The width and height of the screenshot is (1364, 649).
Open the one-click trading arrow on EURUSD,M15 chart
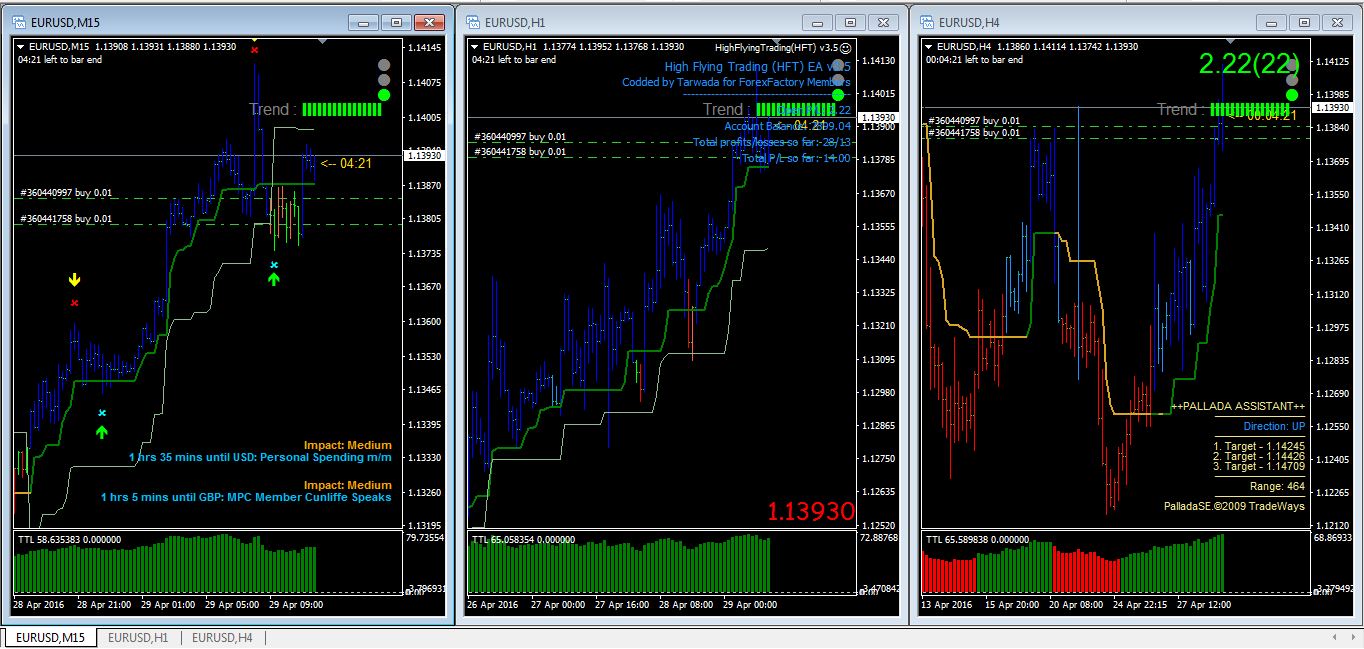pos(22,46)
